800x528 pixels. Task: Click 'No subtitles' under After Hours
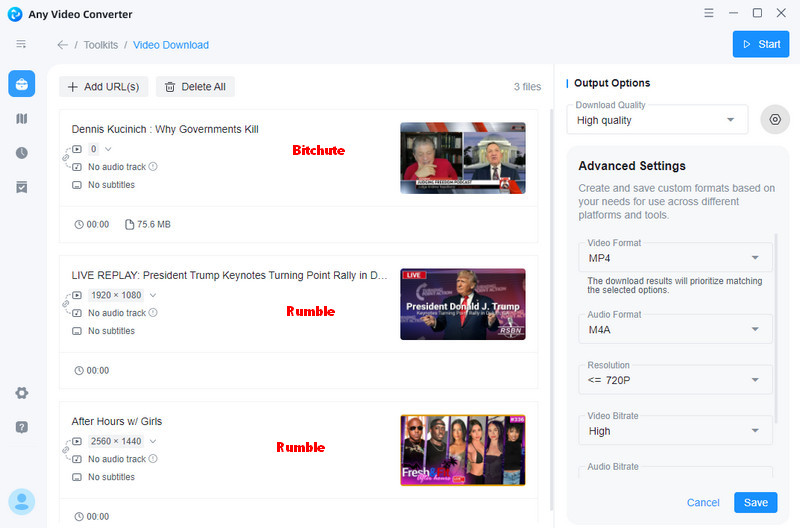(x=111, y=477)
